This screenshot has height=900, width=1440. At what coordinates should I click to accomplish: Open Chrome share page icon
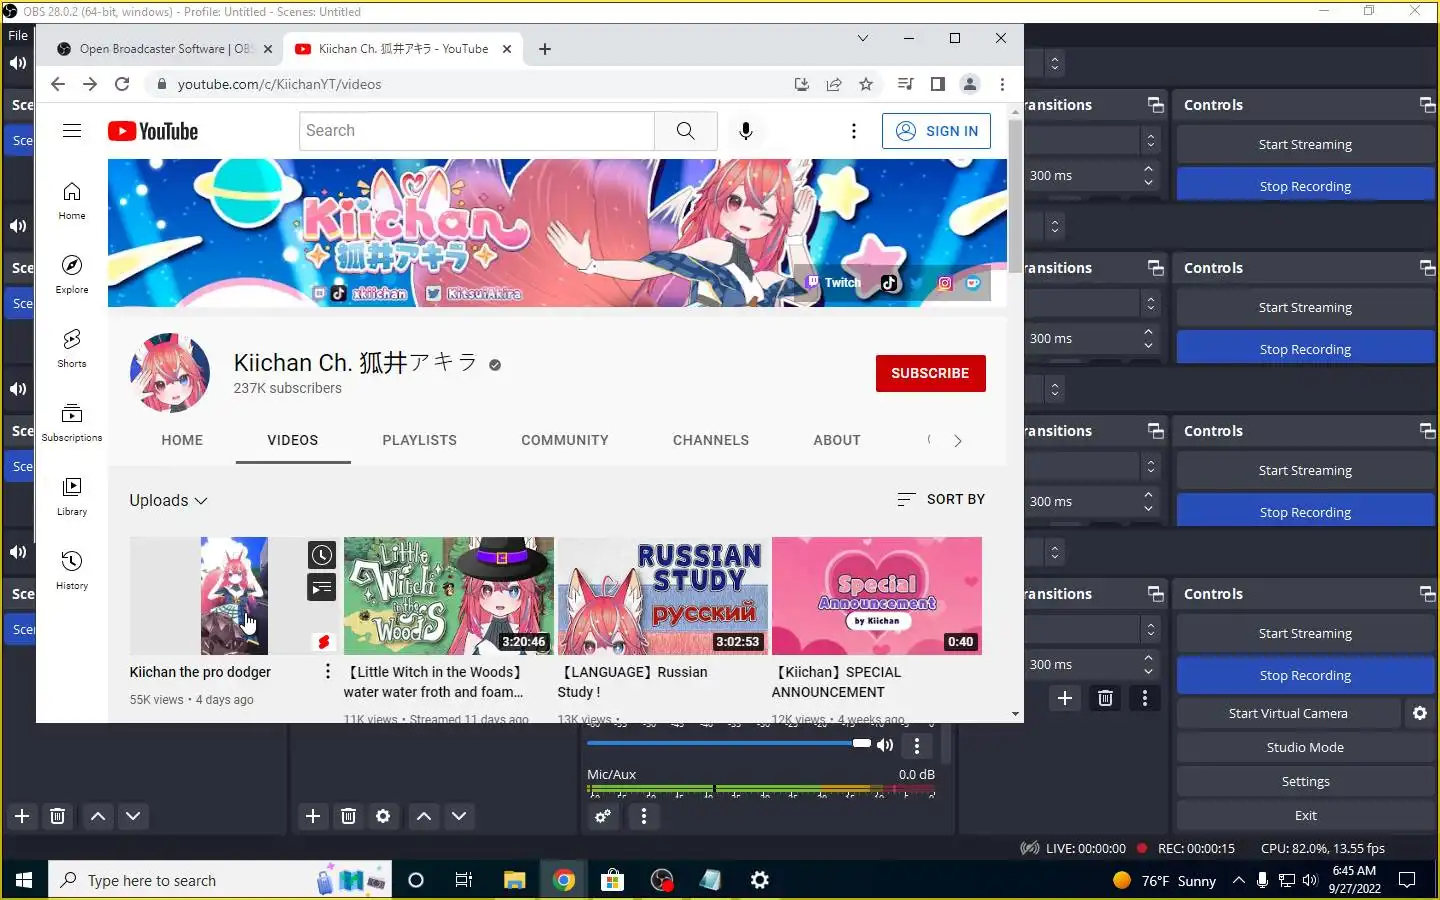833,84
